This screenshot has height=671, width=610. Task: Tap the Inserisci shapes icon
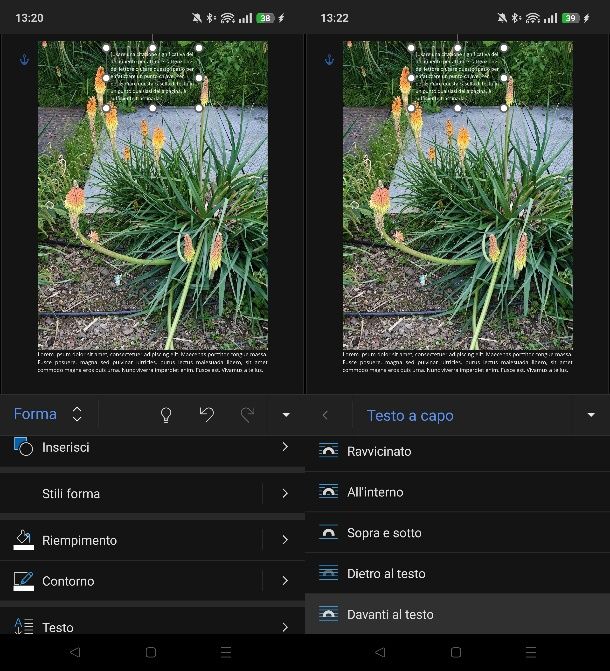[24, 447]
